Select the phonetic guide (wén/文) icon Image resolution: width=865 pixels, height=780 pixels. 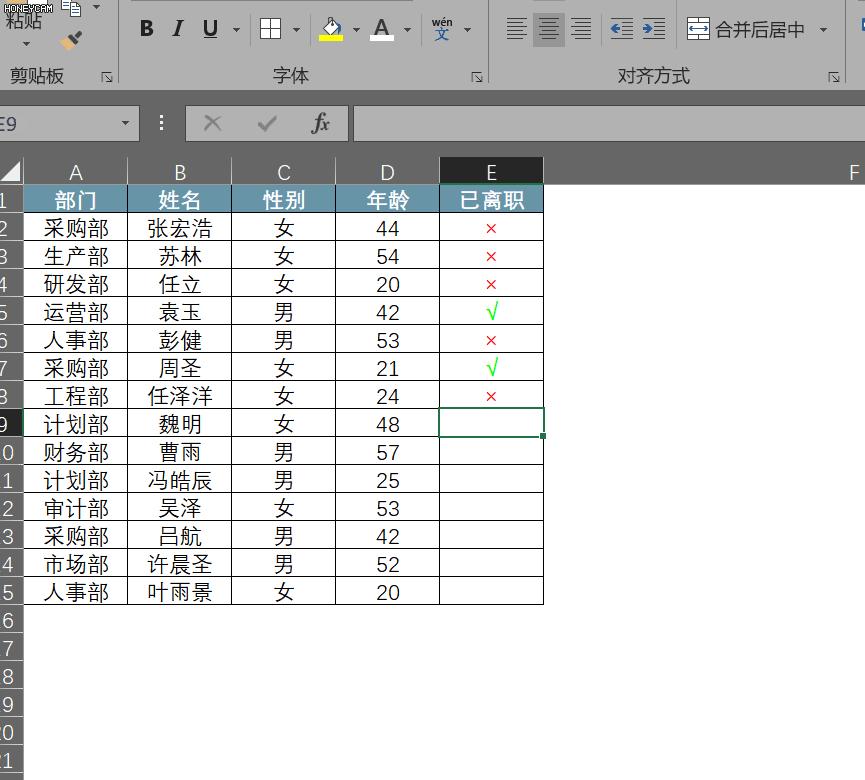[x=444, y=27]
